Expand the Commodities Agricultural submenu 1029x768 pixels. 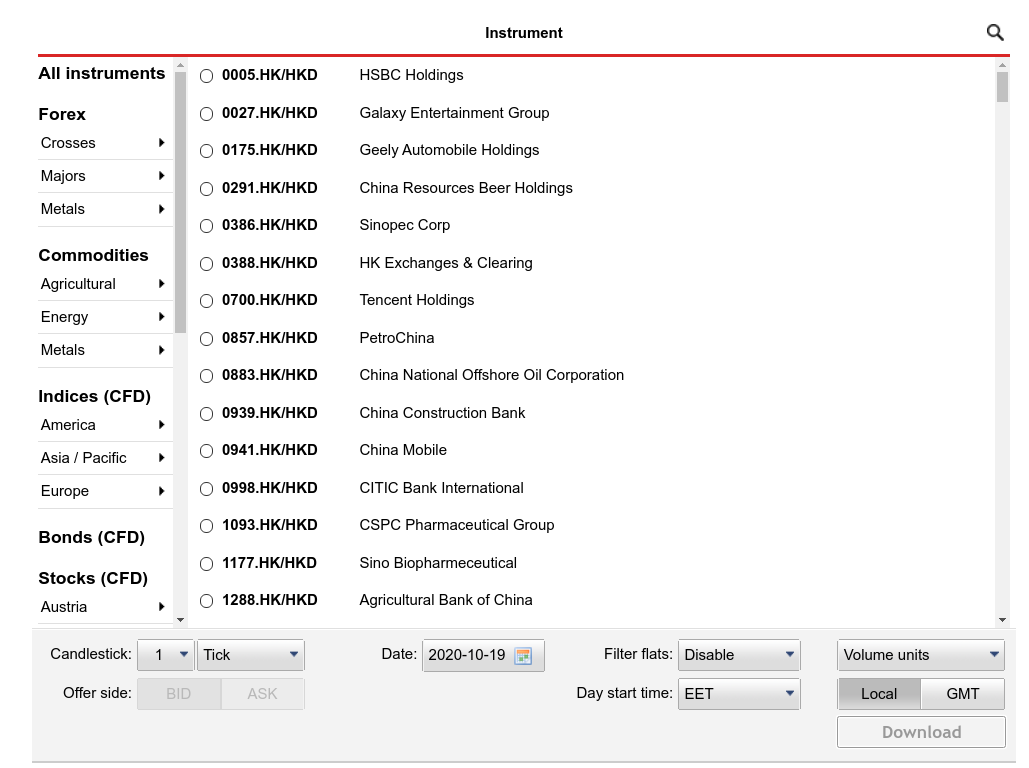tap(105, 284)
